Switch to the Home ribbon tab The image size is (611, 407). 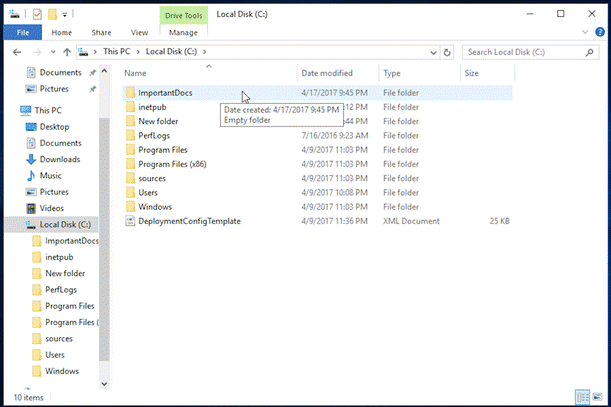tap(62, 33)
